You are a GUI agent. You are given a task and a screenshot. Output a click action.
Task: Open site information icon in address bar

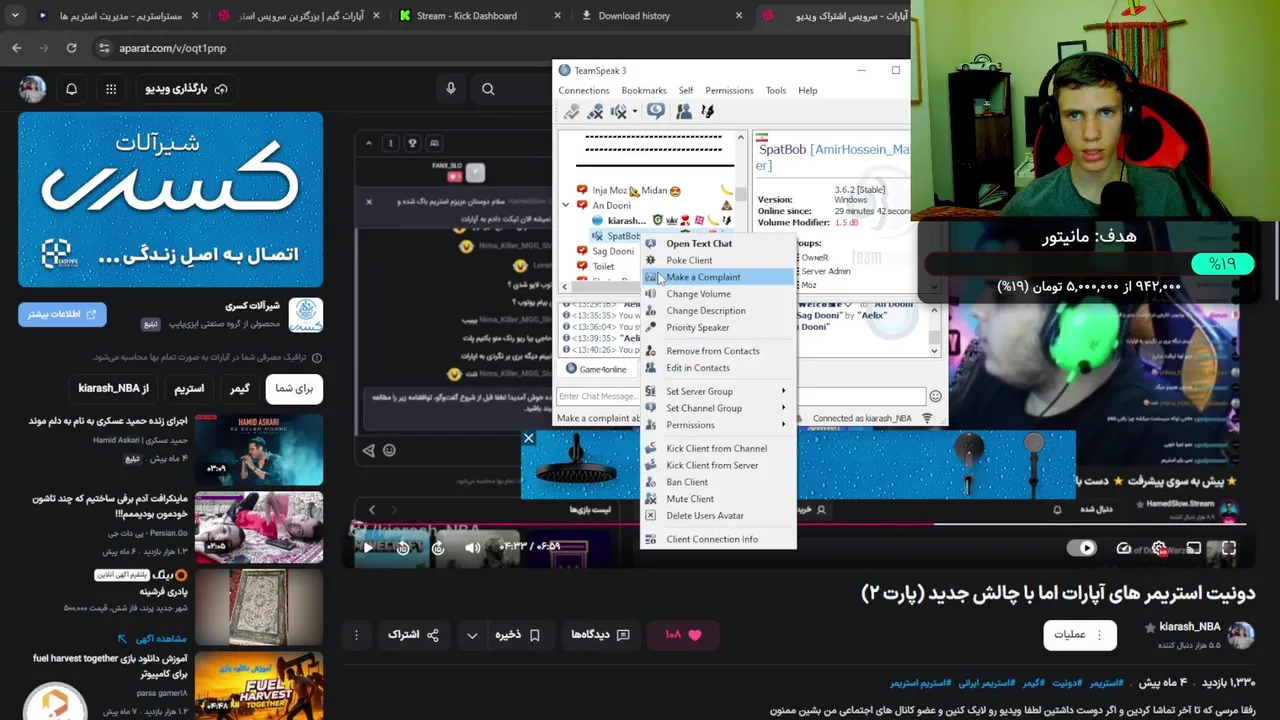(x=104, y=48)
